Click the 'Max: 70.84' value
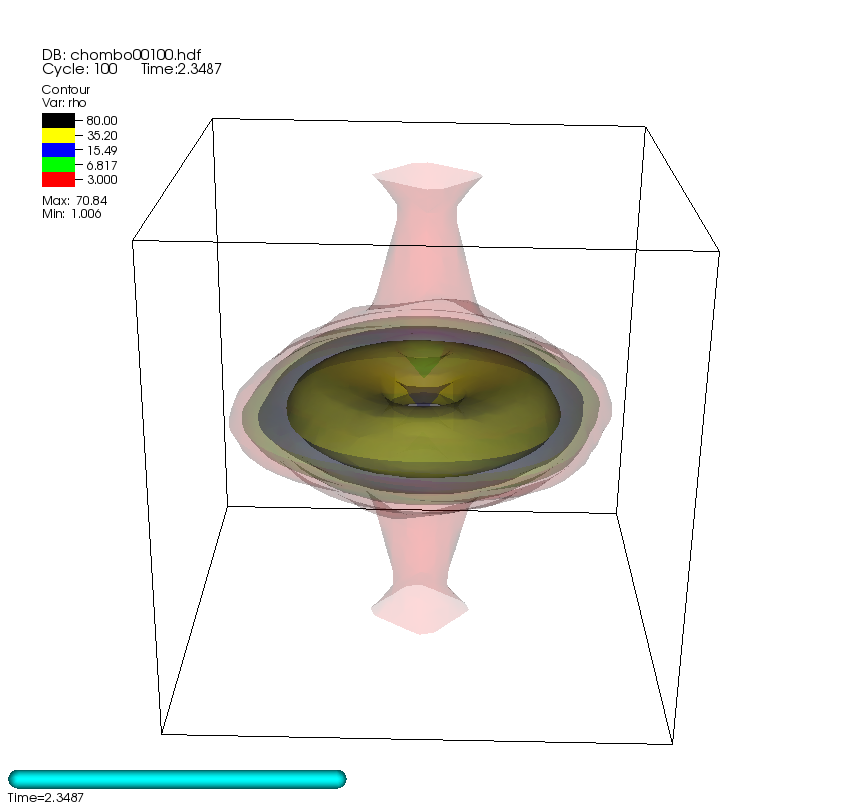 coord(75,200)
